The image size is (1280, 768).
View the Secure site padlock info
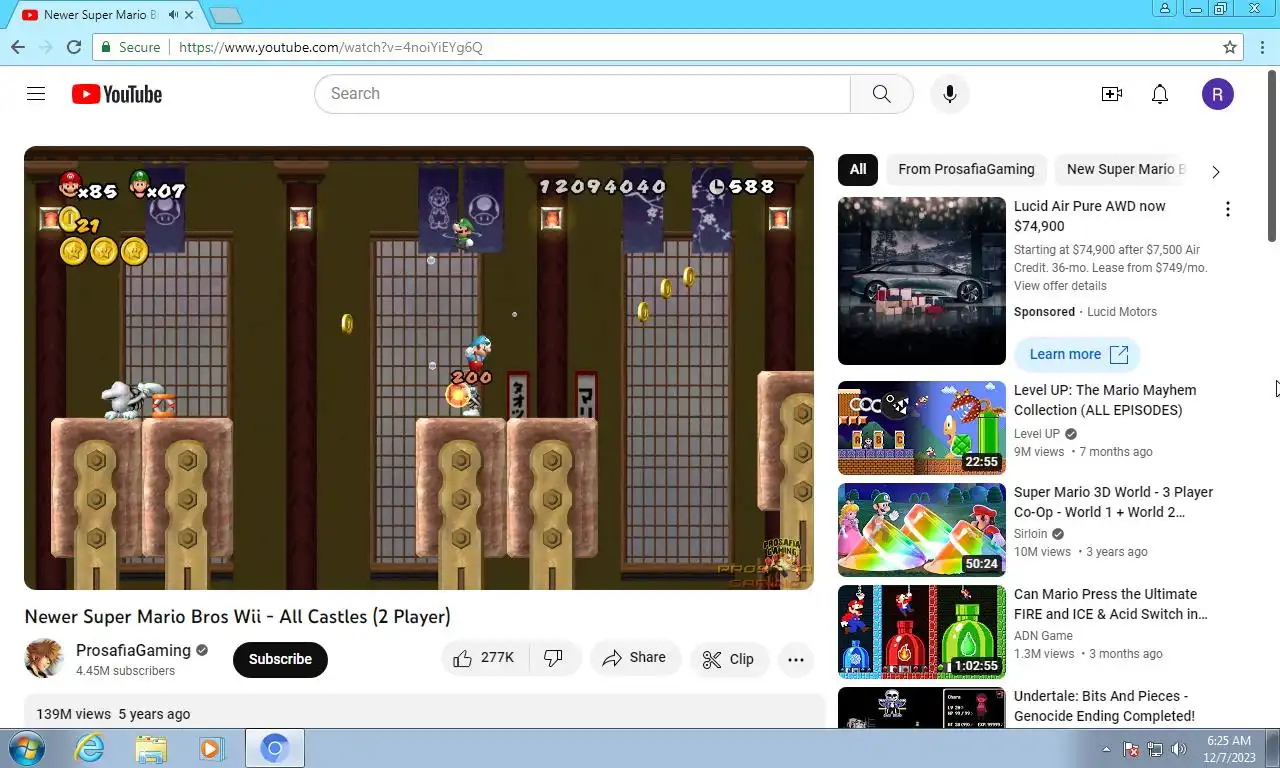coord(129,47)
